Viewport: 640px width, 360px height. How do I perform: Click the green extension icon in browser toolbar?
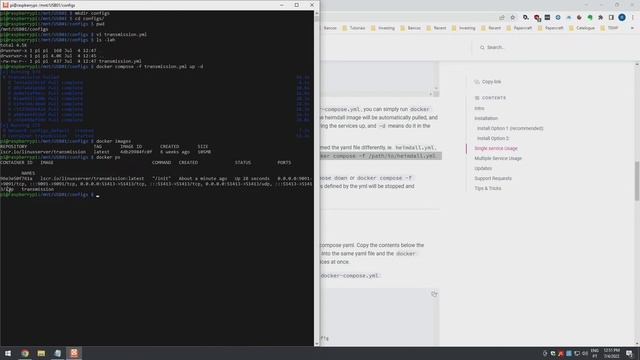(590, 17)
